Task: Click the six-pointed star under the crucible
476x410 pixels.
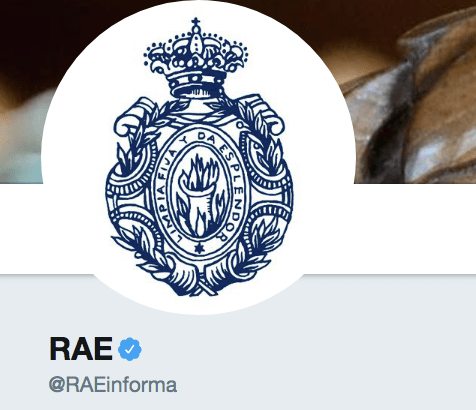Action: (199, 248)
